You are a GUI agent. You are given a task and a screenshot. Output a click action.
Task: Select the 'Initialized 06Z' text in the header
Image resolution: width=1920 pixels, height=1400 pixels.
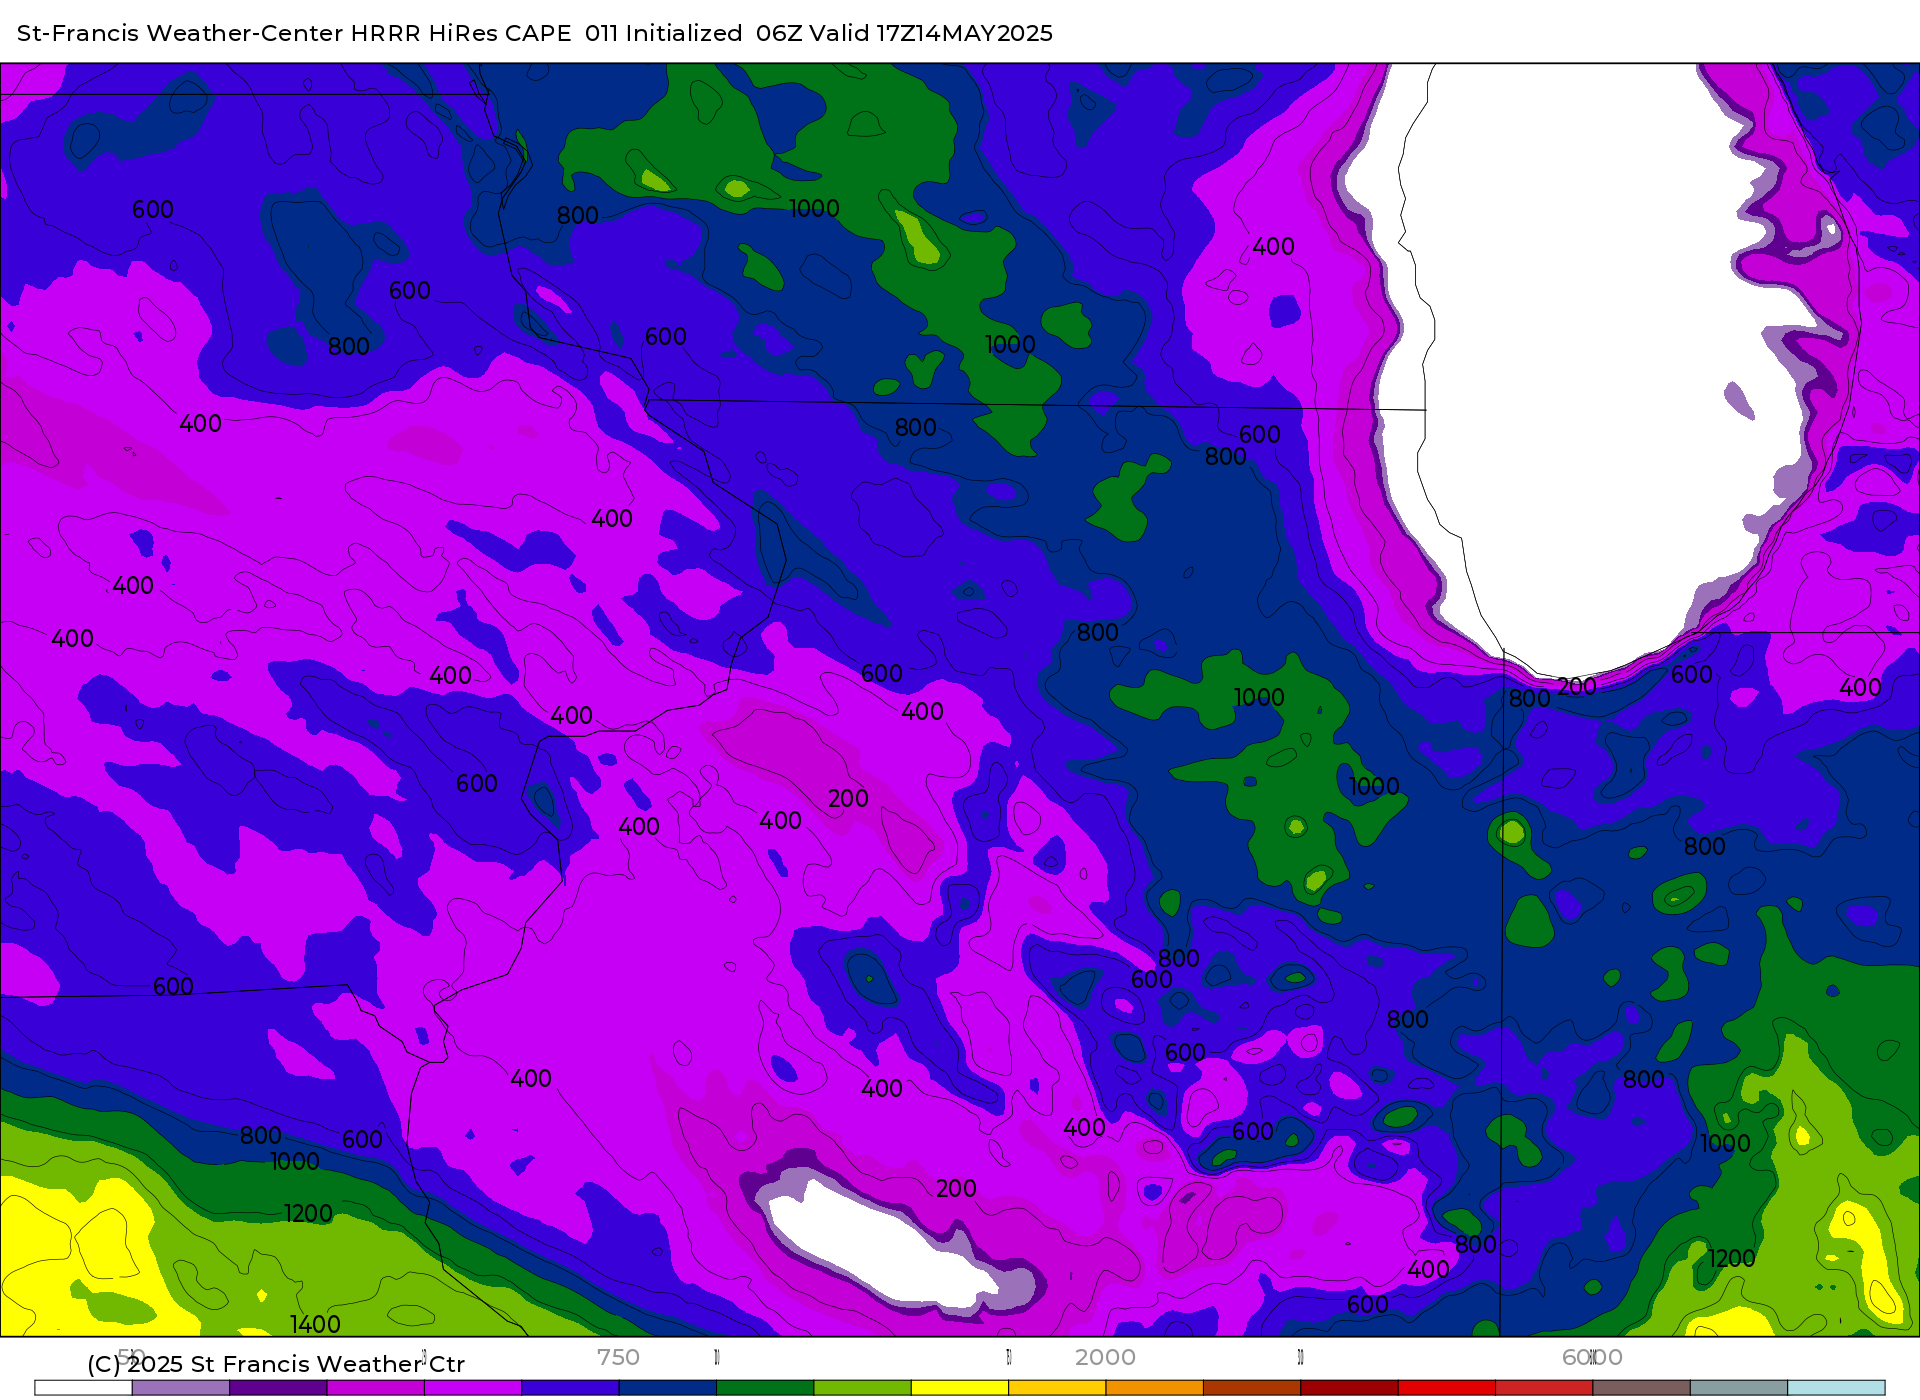click(713, 33)
